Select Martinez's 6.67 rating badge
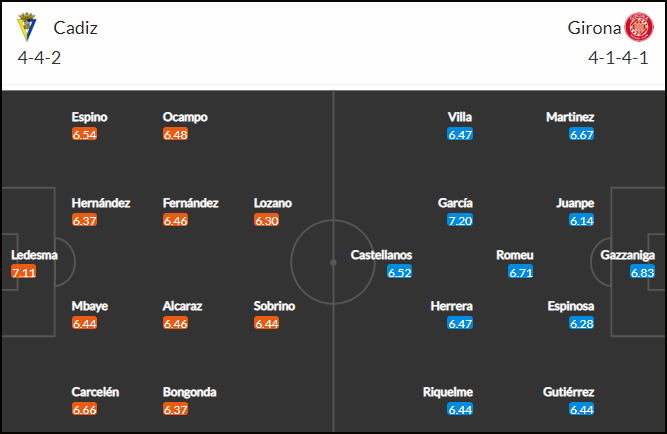 tap(581, 134)
